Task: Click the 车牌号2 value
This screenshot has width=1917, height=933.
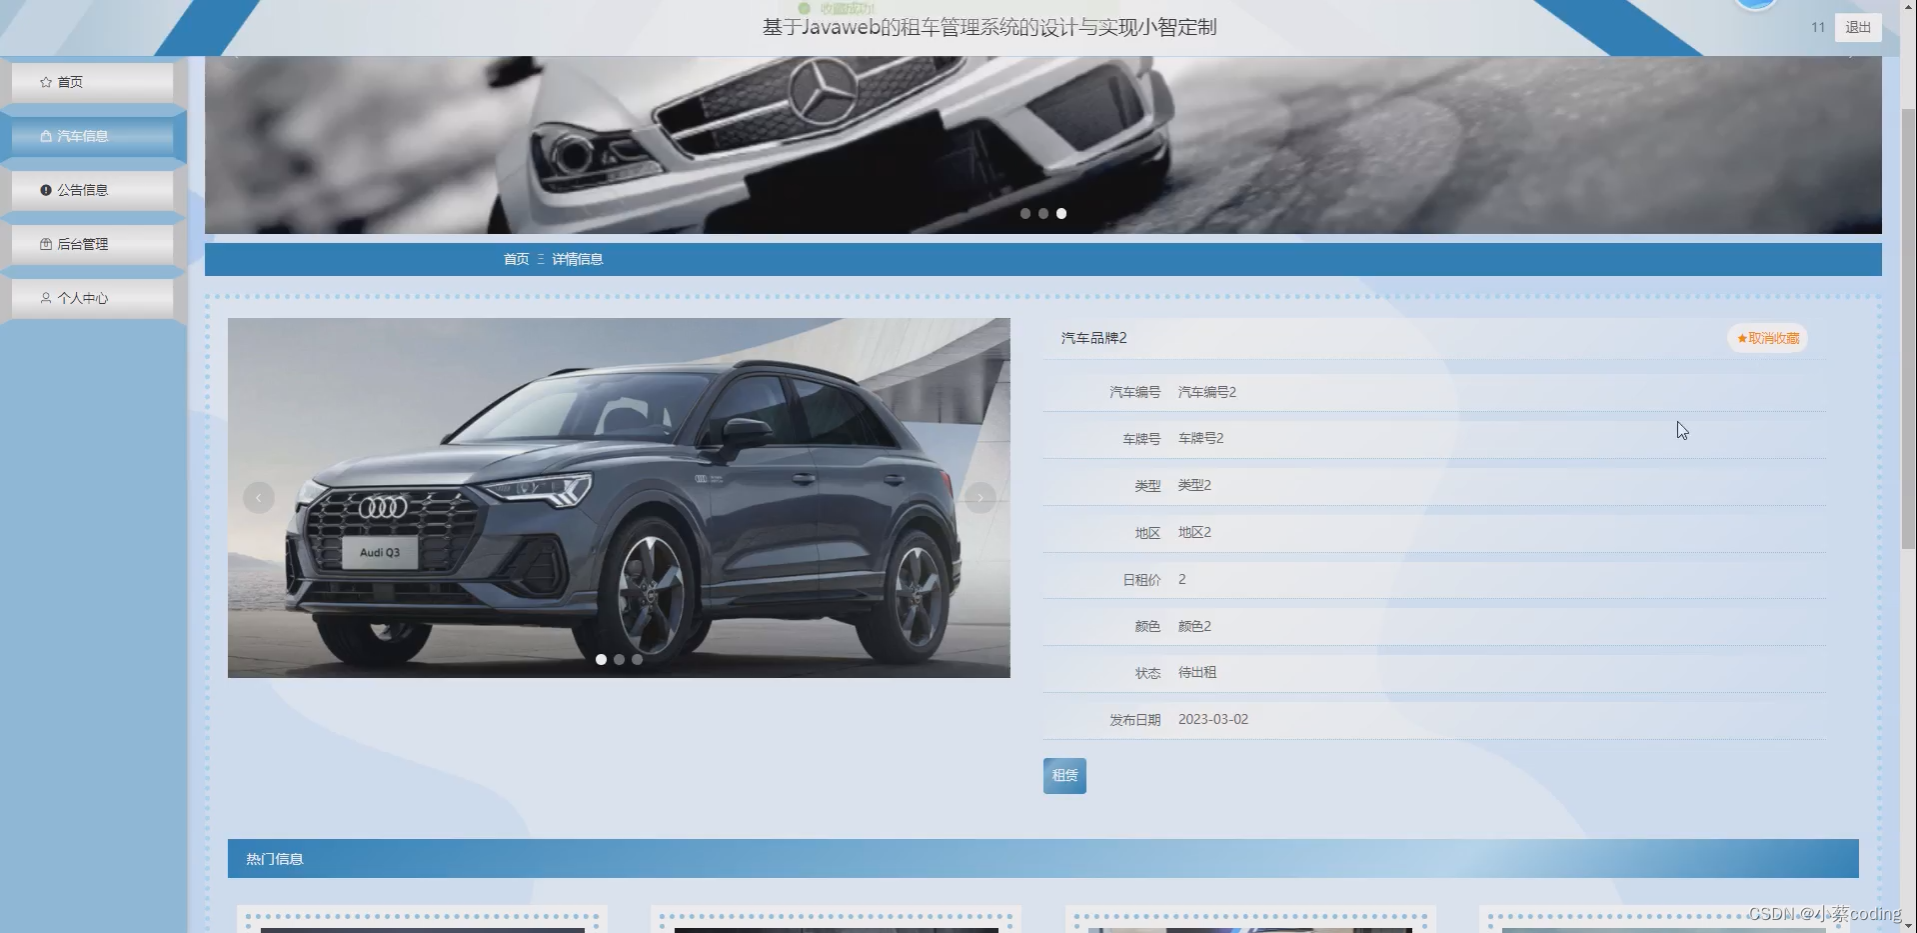Action: 1201,438
